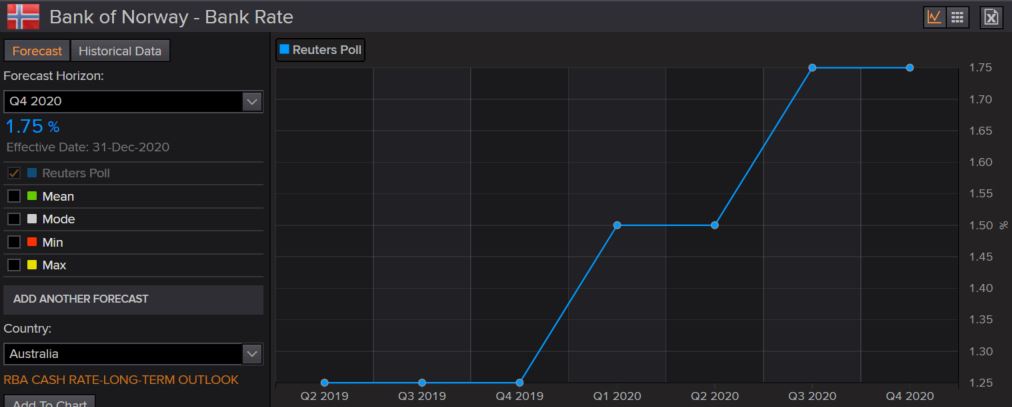
Task: Click the Bank of Norway - Bank Rate title
Action: click(x=171, y=17)
